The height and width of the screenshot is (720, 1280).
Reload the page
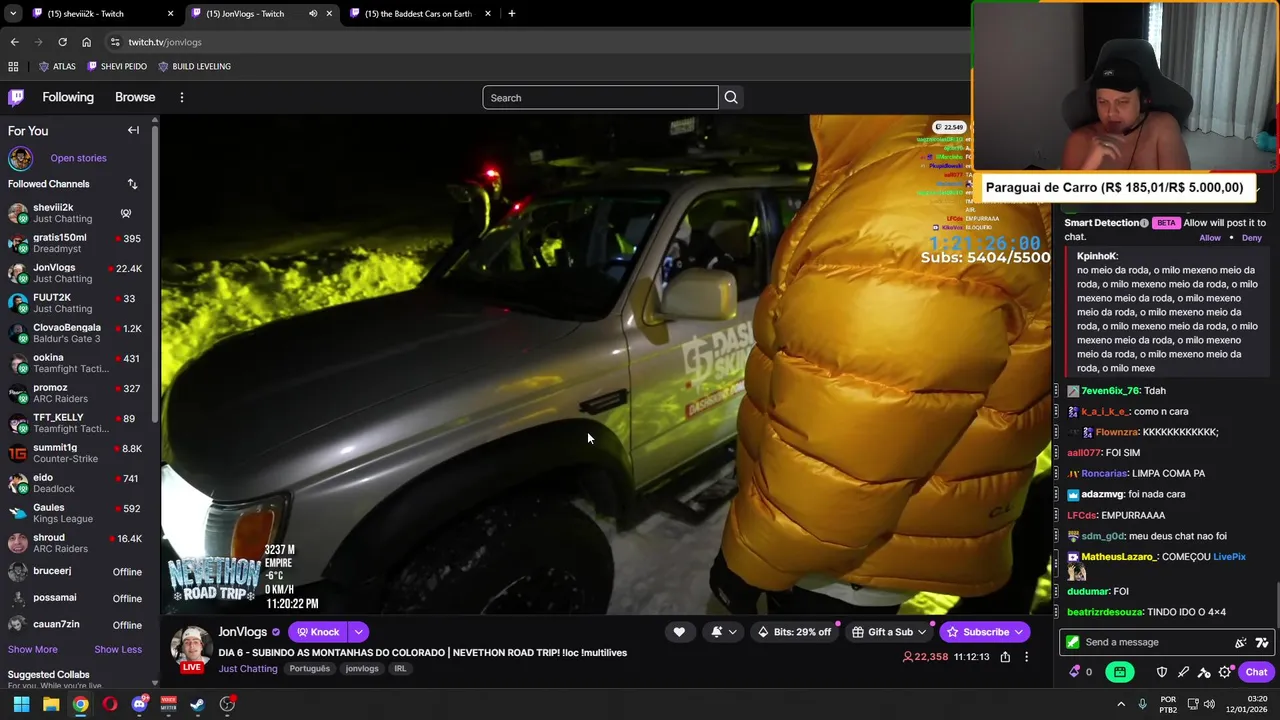coord(62,42)
